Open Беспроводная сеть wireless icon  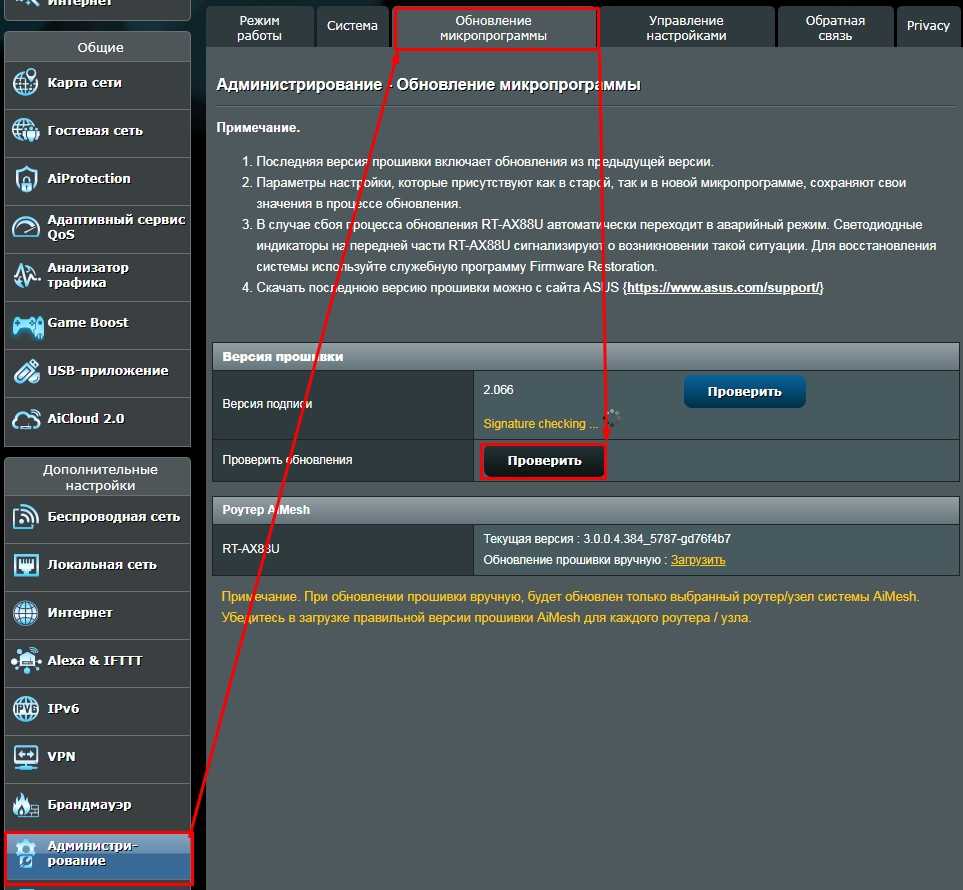(25, 517)
